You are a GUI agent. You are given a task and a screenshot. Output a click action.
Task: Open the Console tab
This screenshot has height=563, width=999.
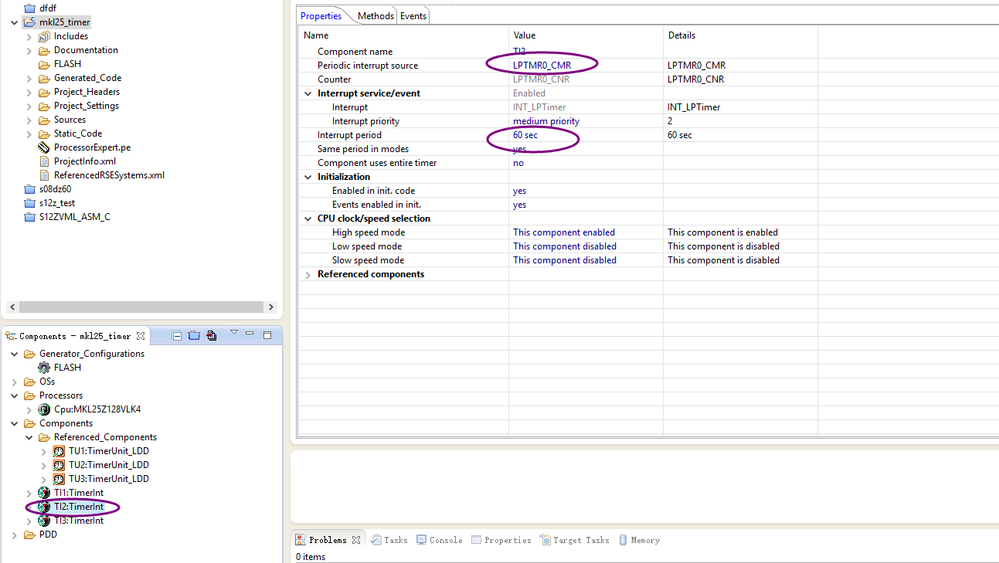coord(440,540)
